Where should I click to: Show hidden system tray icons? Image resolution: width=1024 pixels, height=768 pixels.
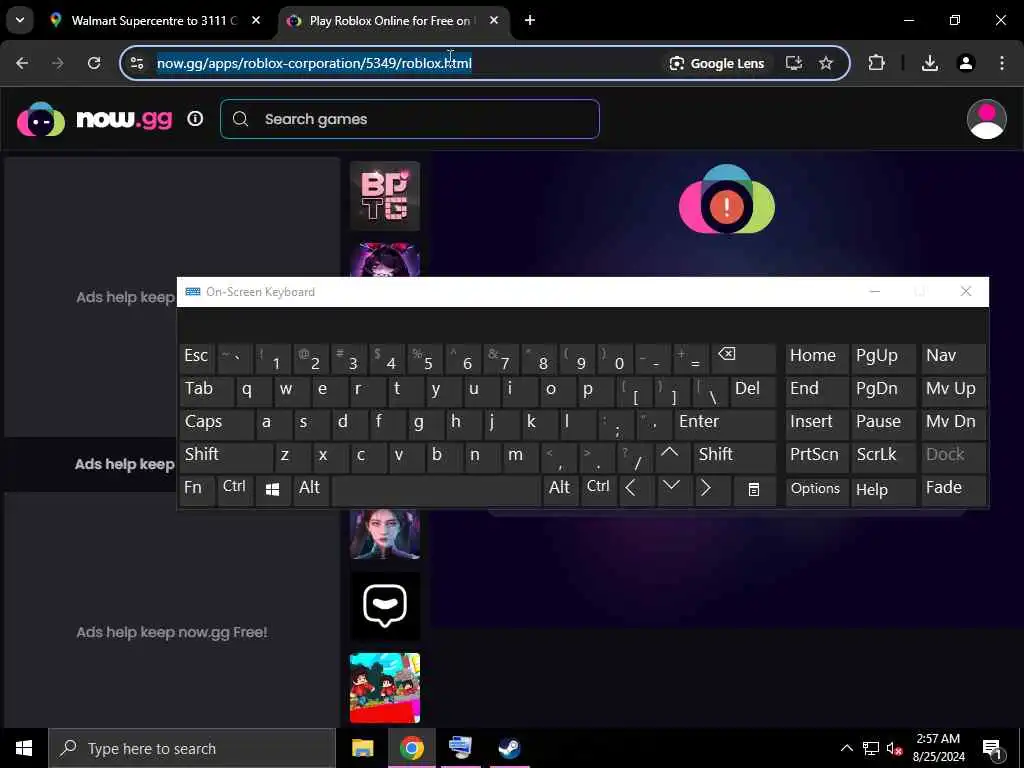[x=846, y=748]
